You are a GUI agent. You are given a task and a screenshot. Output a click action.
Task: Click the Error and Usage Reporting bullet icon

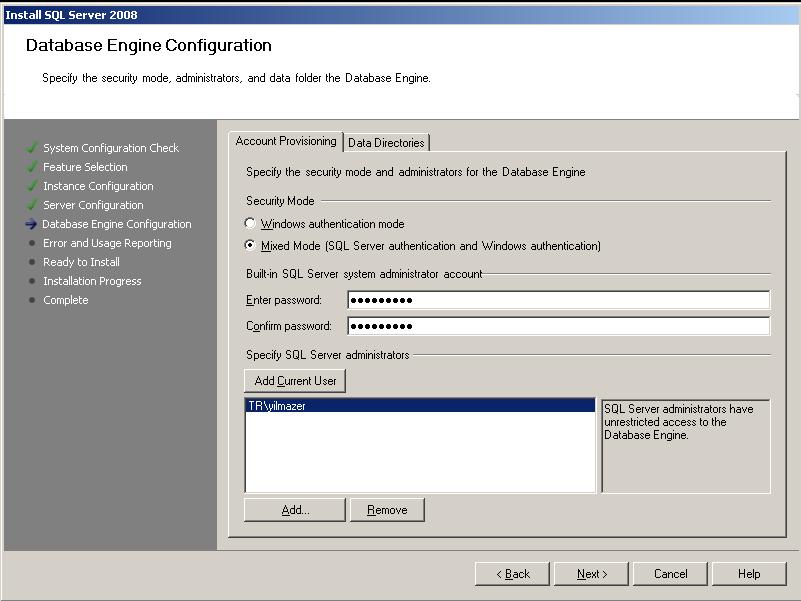click(32, 243)
